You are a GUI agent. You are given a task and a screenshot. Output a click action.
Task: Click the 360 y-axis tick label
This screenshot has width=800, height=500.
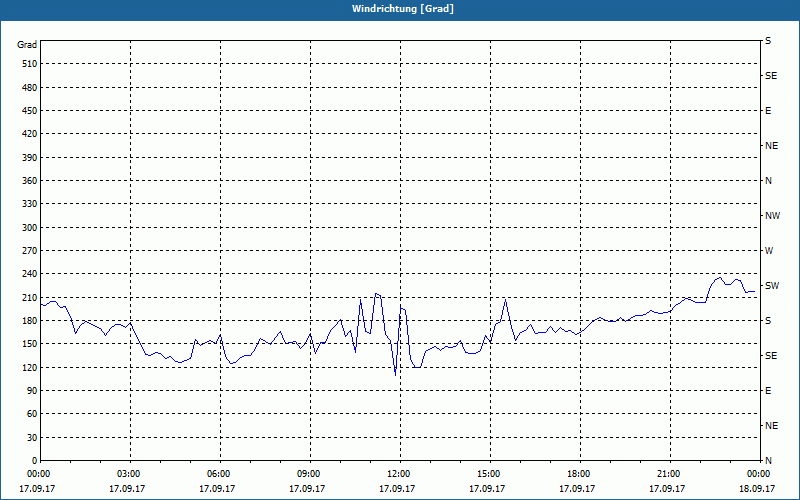point(30,181)
